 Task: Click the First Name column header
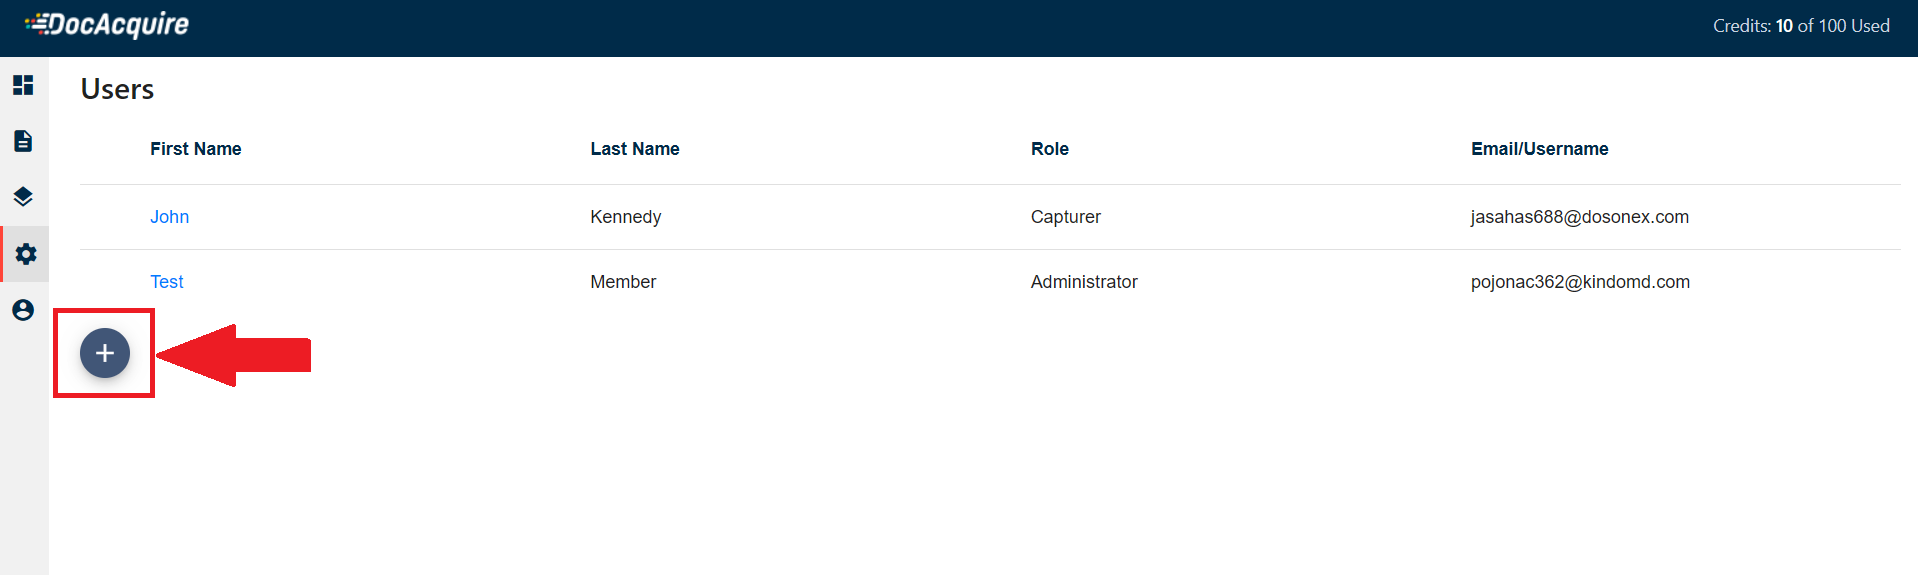pos(195,149)
